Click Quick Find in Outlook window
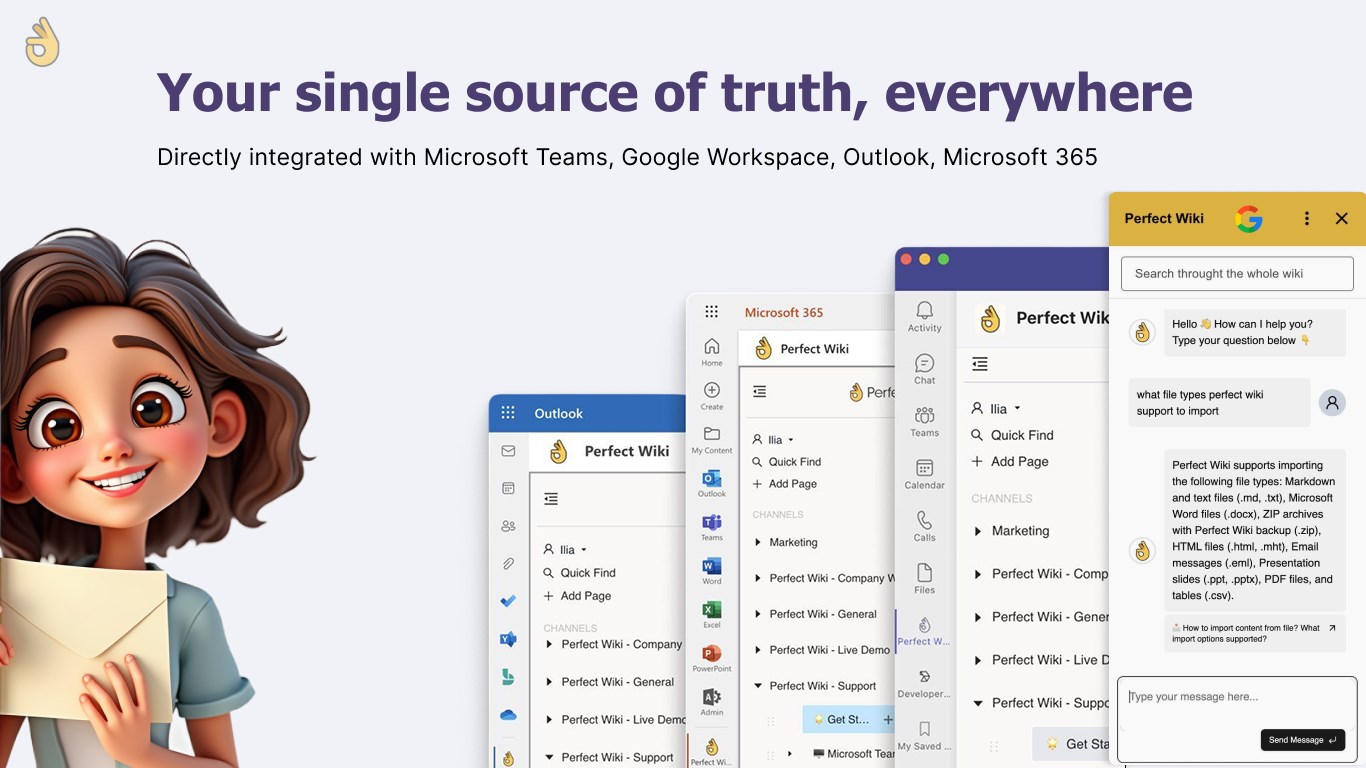The height and width of the screenshot is (768, 1366). pyautogui.click(x=579, y=573)
